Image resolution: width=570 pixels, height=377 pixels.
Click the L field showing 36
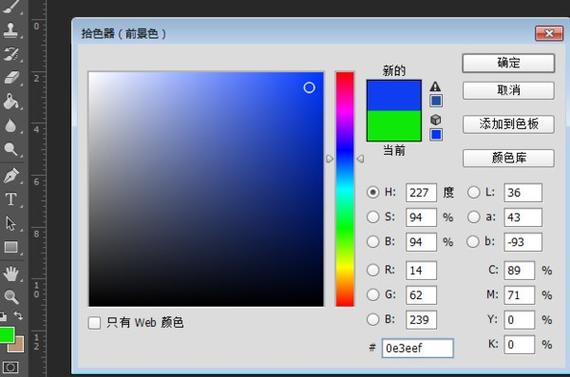523,193
